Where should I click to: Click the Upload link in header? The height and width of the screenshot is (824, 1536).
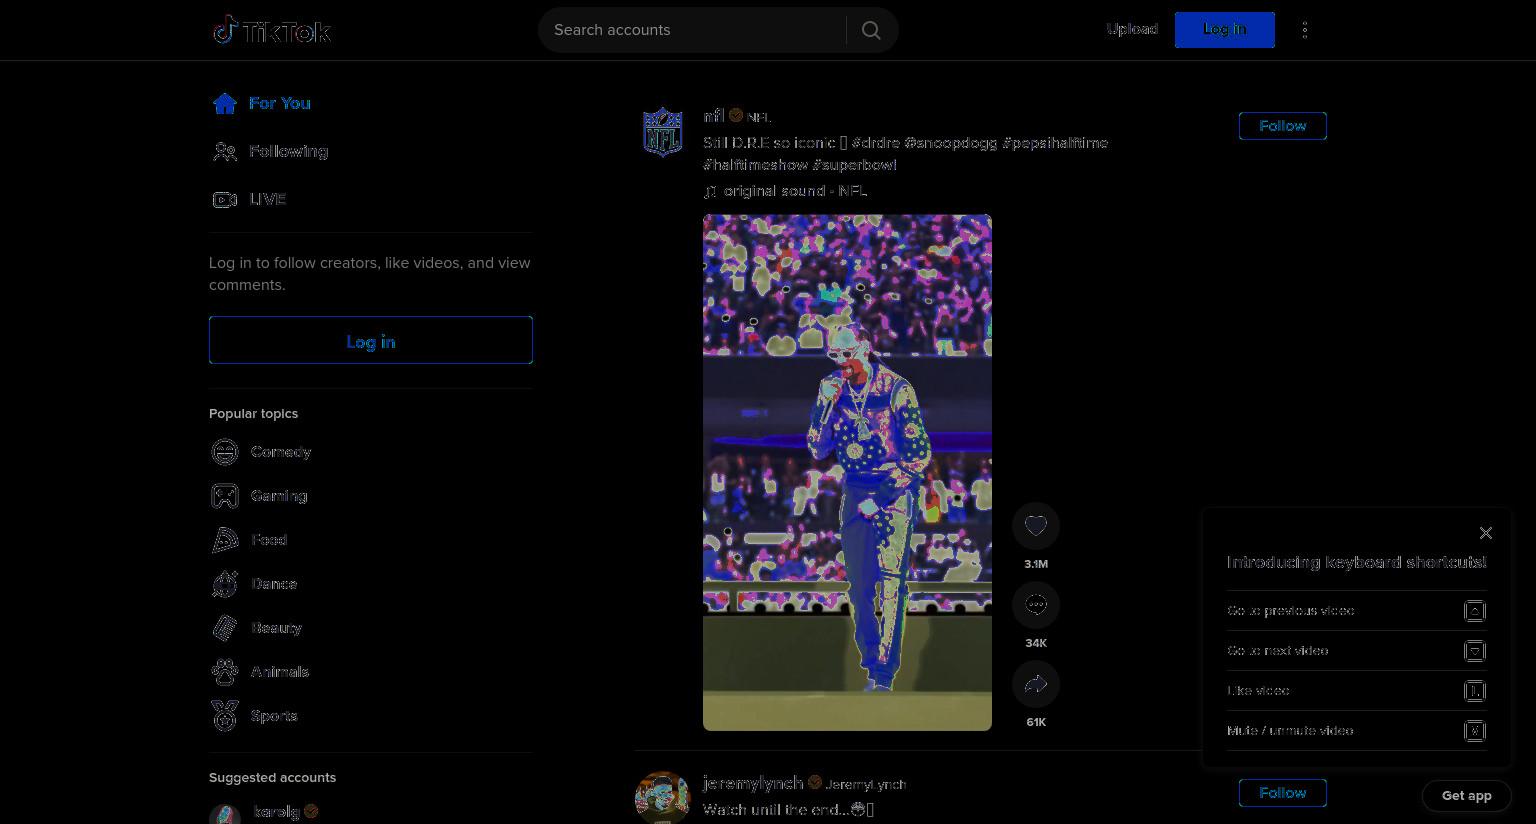pos(1132,29)
